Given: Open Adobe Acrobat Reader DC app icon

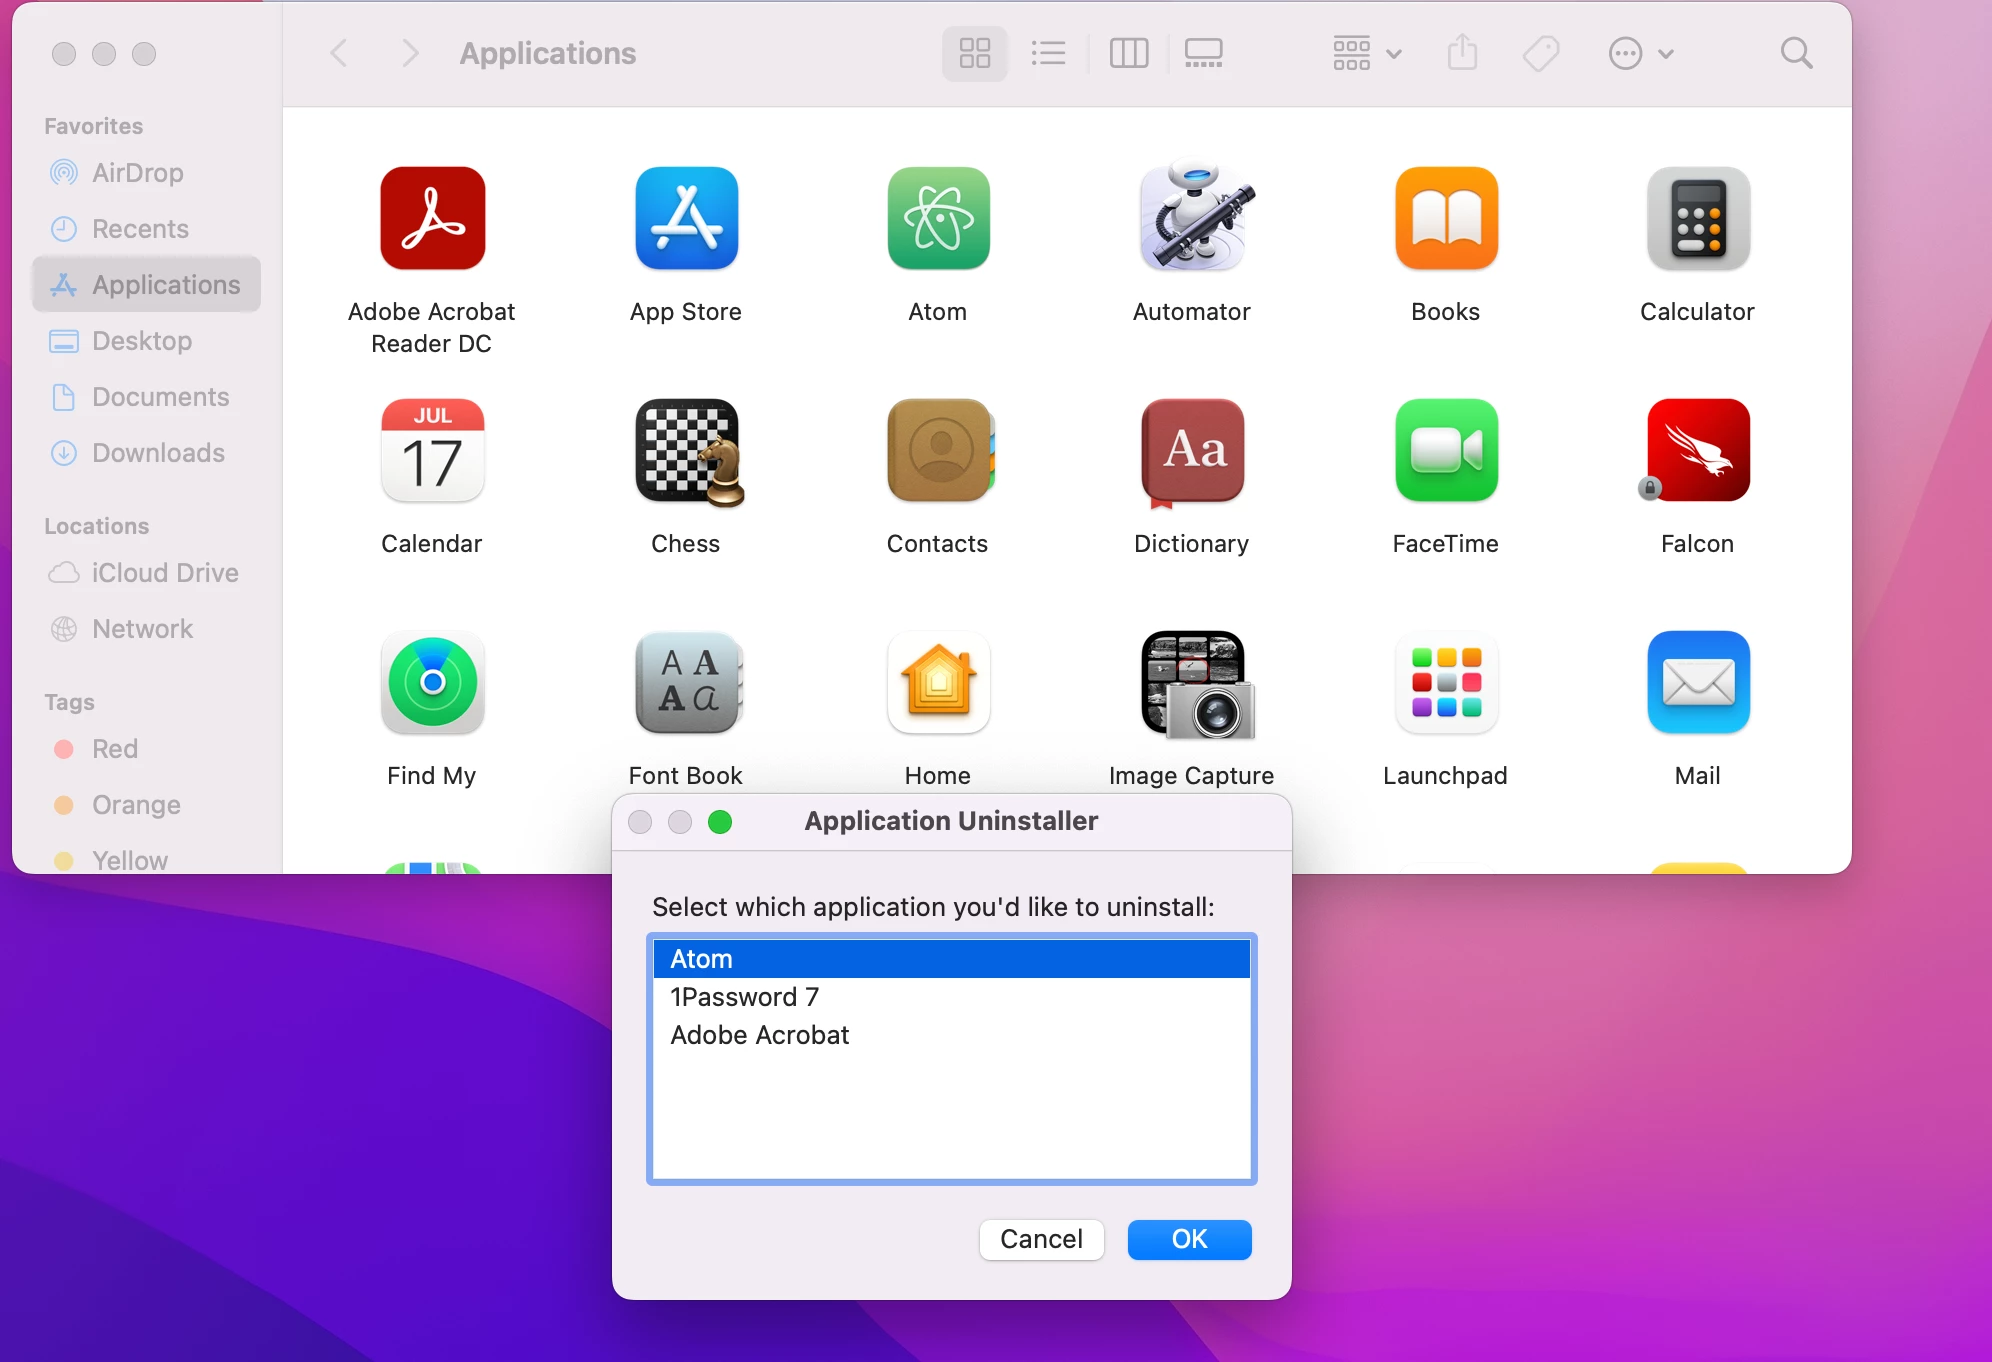Looking at the screenshot, I should point(432,218).
